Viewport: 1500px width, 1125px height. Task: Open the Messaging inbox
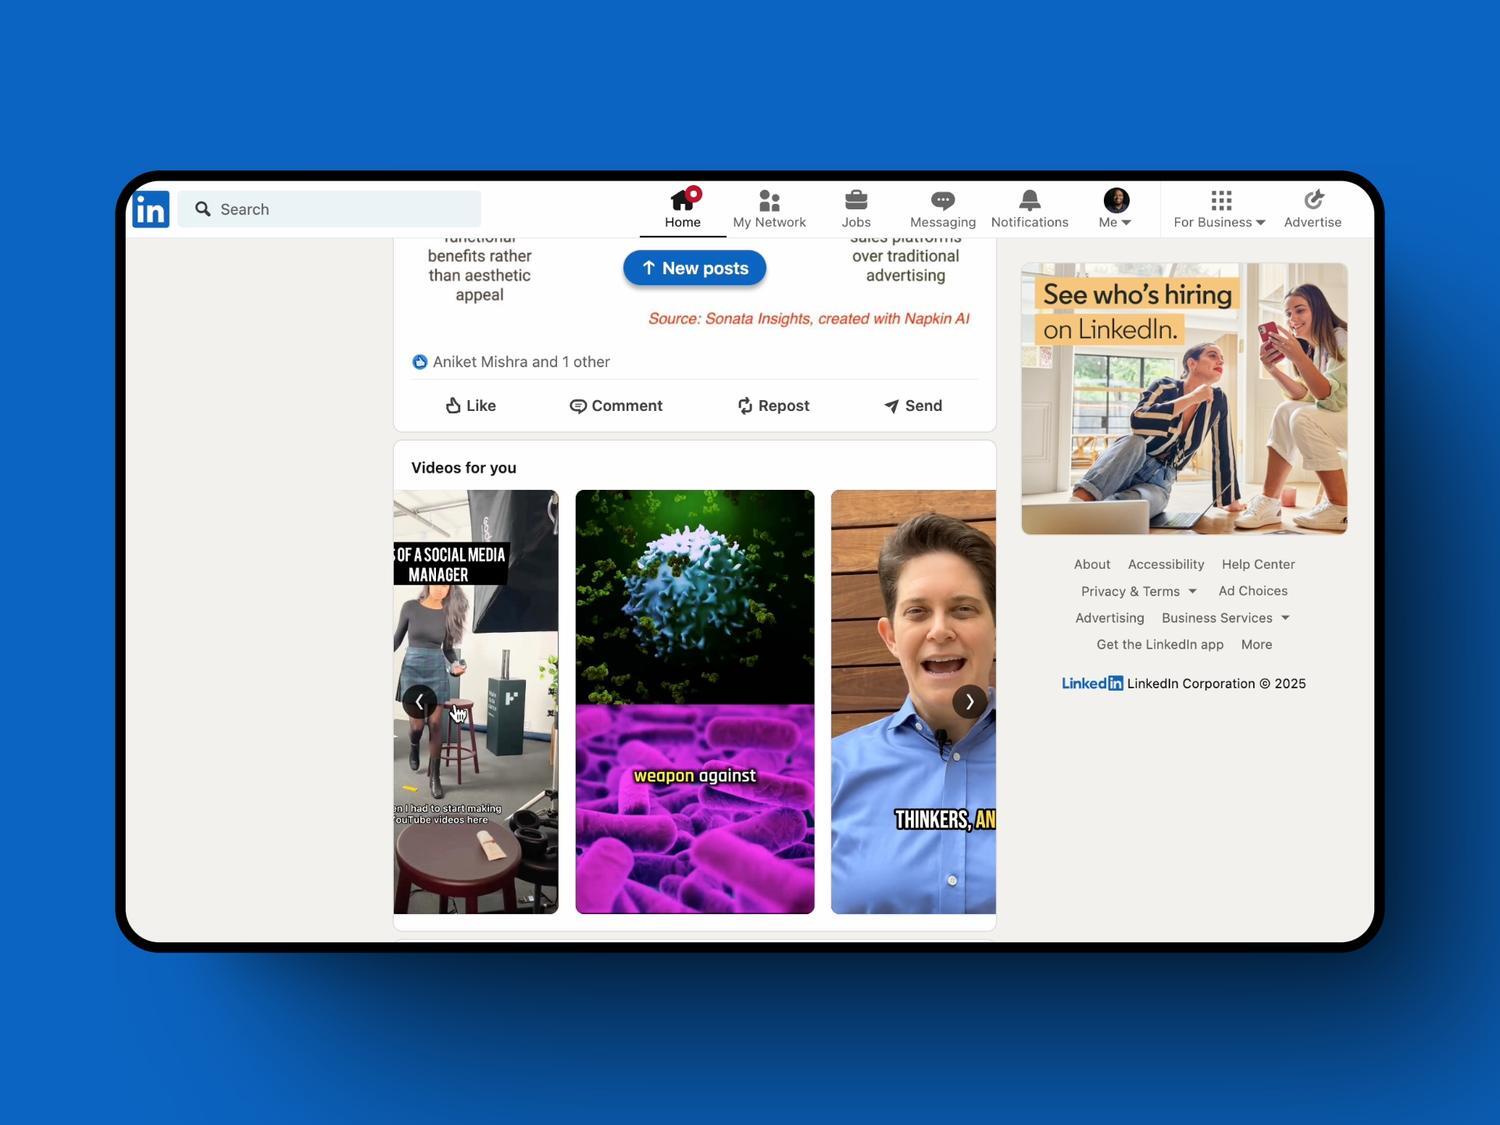pyautogui.click(x=942, y=209)
